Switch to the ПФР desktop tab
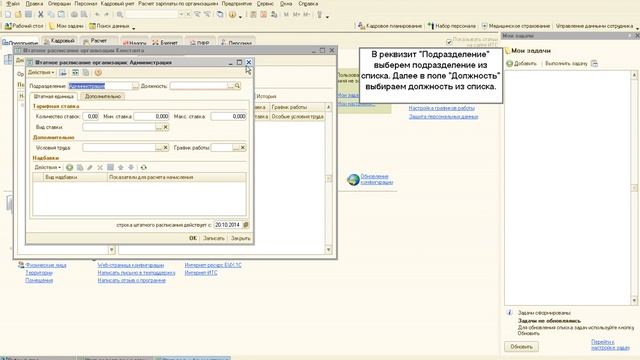Image resolution: width=640 pixels, height=360 pixels. (200, 42)
